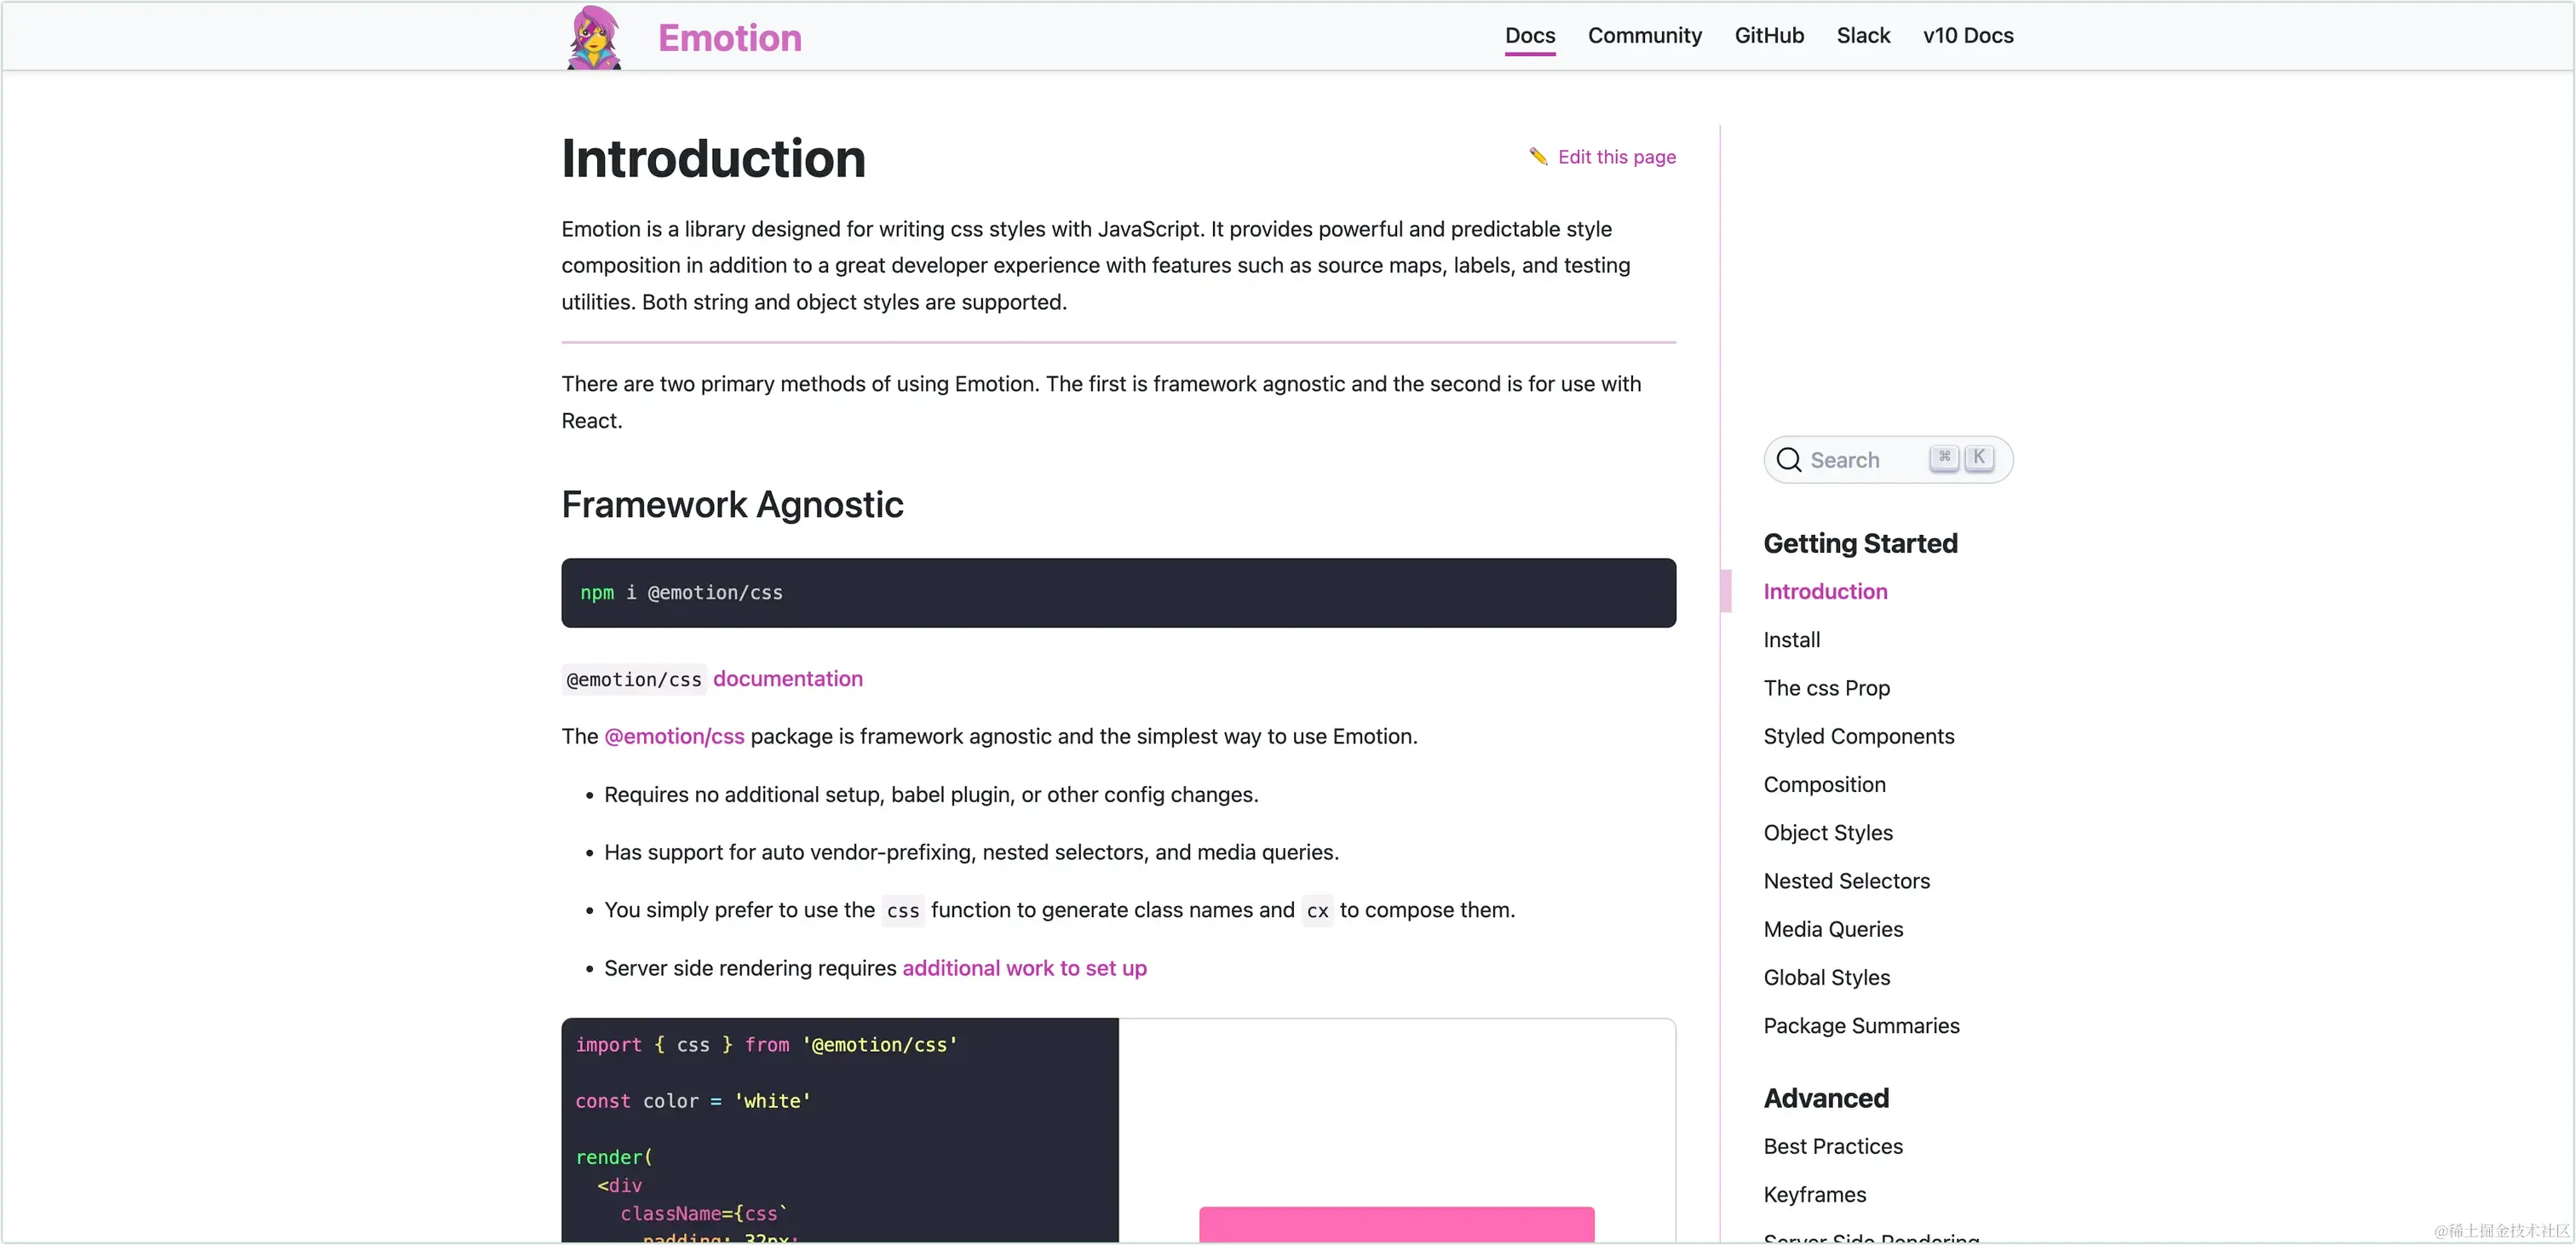This screenshot has width=2576, height=1245.
Task: Open the Global Styles page
Action: [1826, 978]
